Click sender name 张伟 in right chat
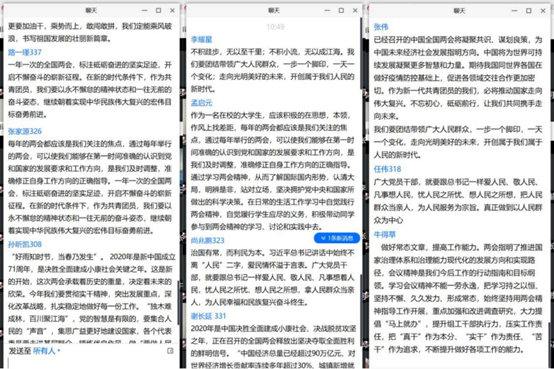Screen dimensions: 554x369 tap(381, 27)
